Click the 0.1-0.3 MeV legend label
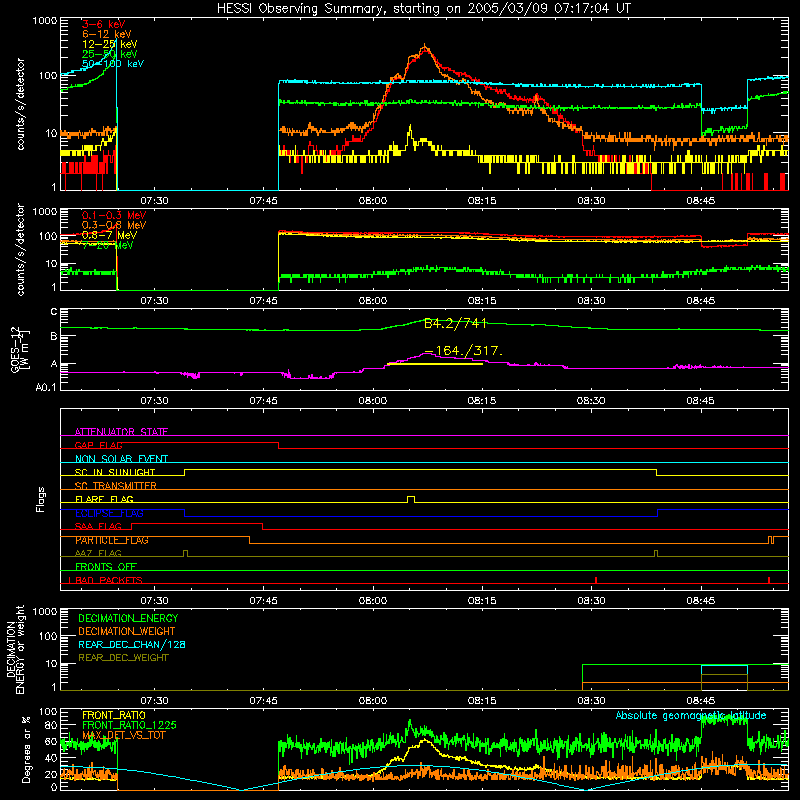 (x=114, y=215)
